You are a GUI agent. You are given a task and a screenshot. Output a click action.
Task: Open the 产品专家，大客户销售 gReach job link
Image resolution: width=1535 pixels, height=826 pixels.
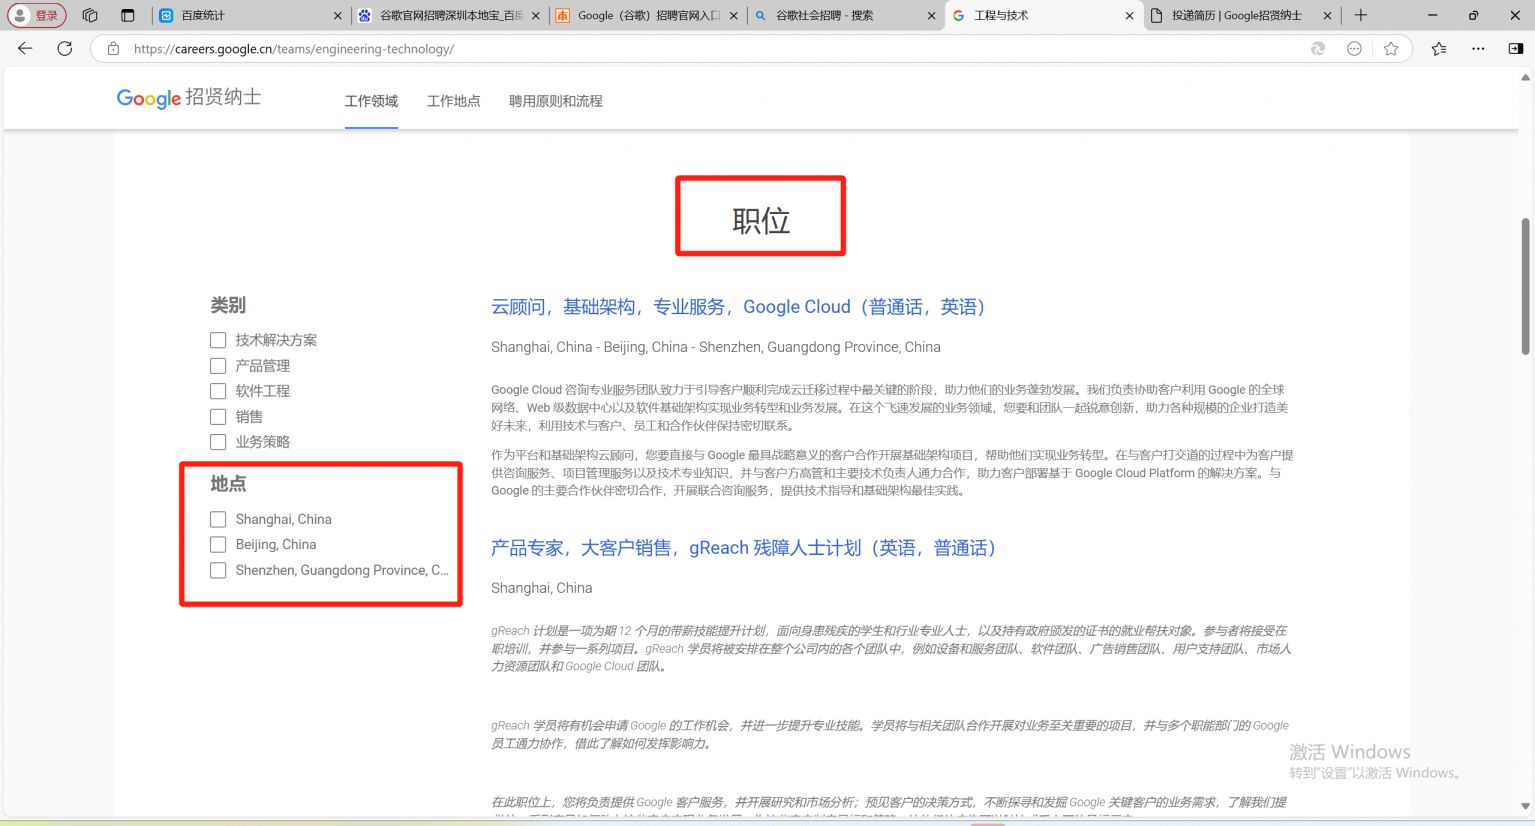pyautogui.click(x=744, y=548)
